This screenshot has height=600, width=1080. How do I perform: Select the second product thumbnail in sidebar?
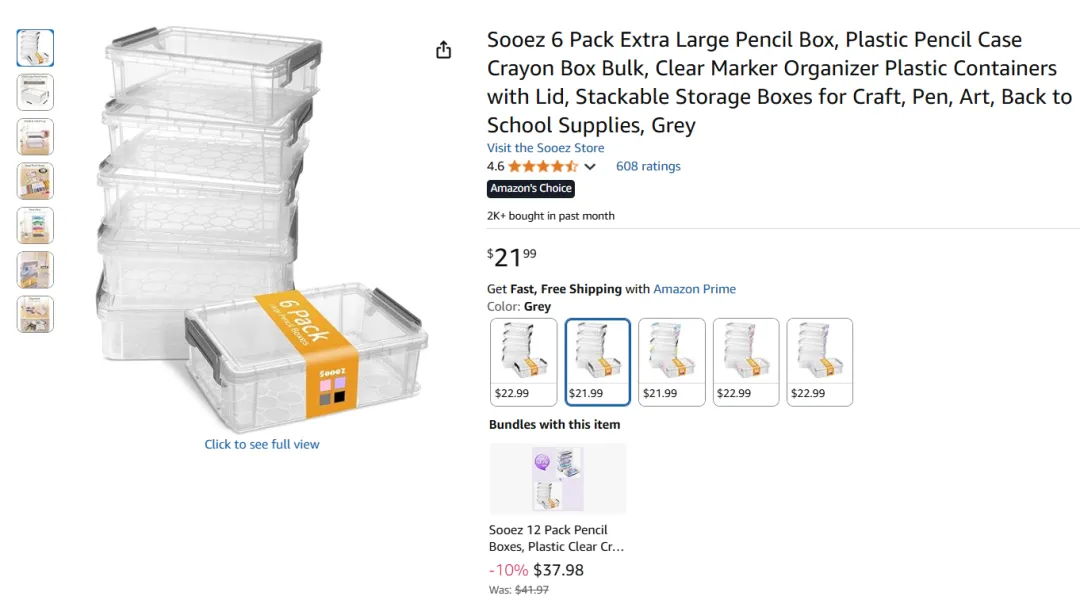point(35,92)
